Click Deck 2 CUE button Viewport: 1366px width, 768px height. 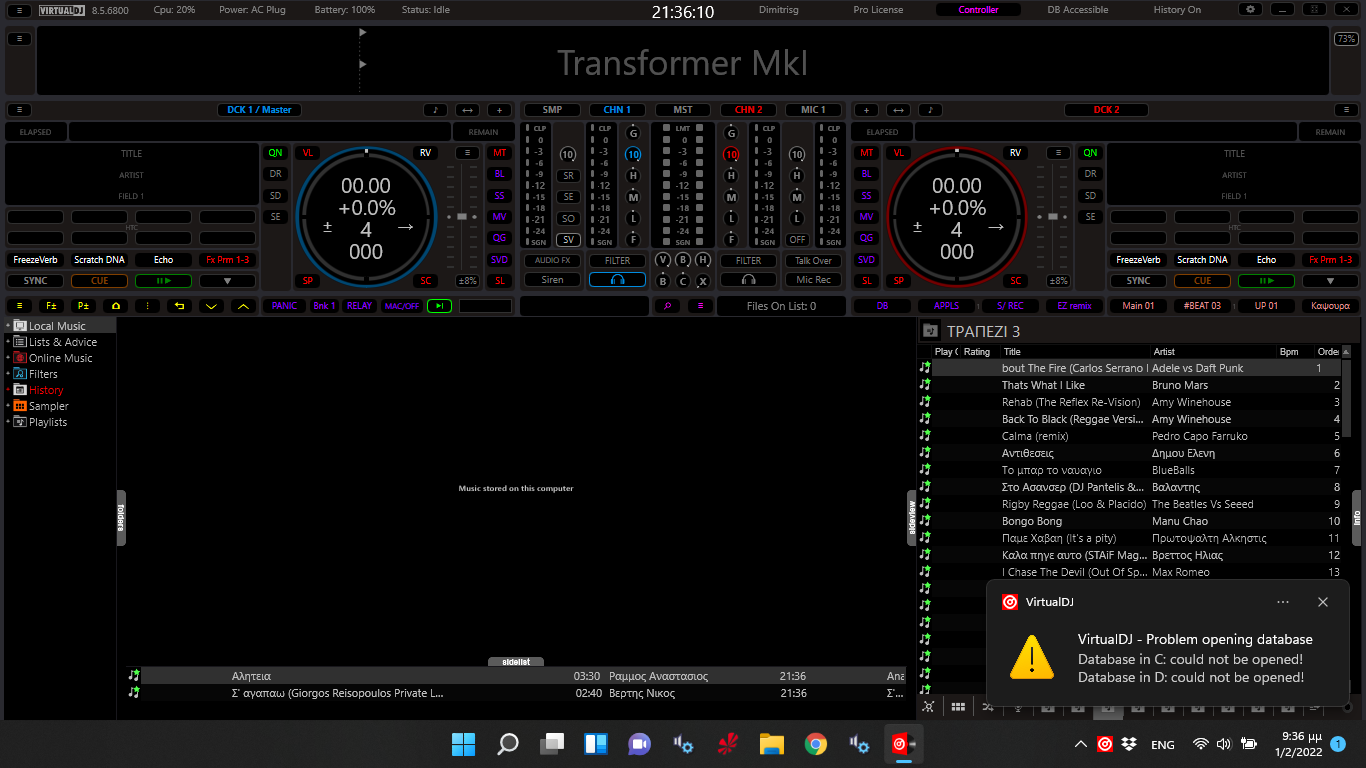(x=1202, y=281)
